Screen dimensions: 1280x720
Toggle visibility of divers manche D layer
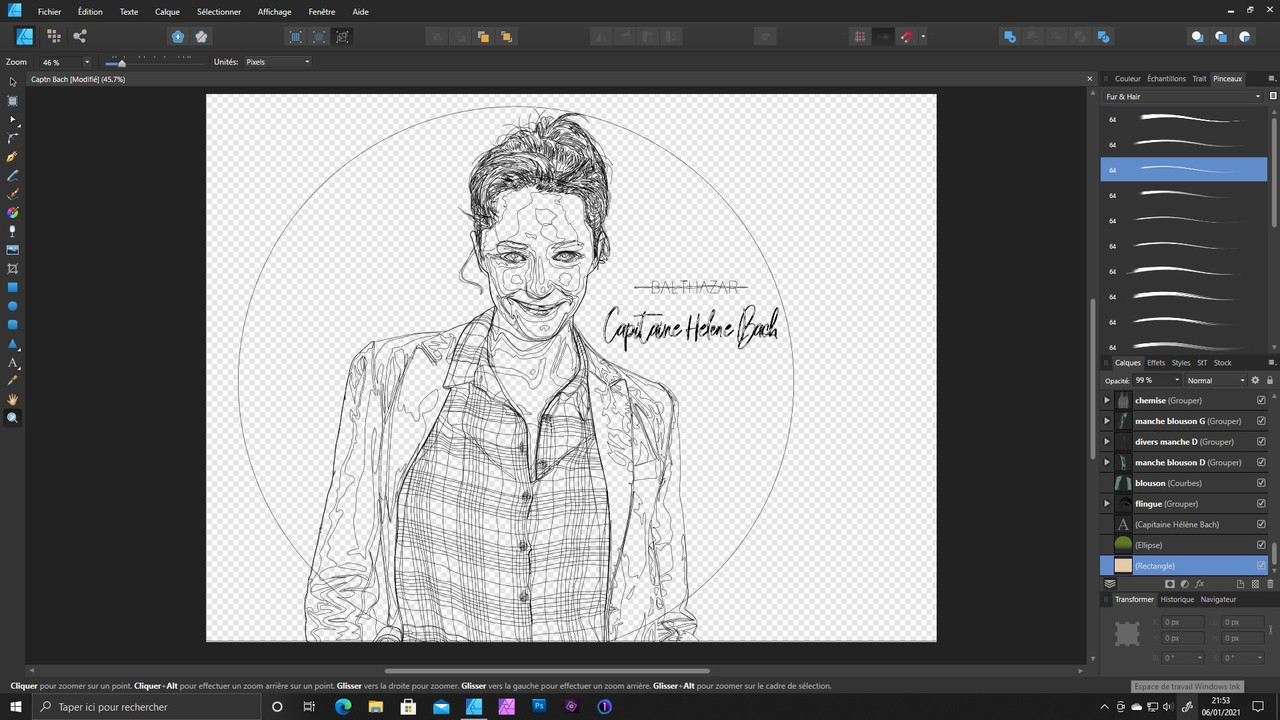tap(1261, 441)
